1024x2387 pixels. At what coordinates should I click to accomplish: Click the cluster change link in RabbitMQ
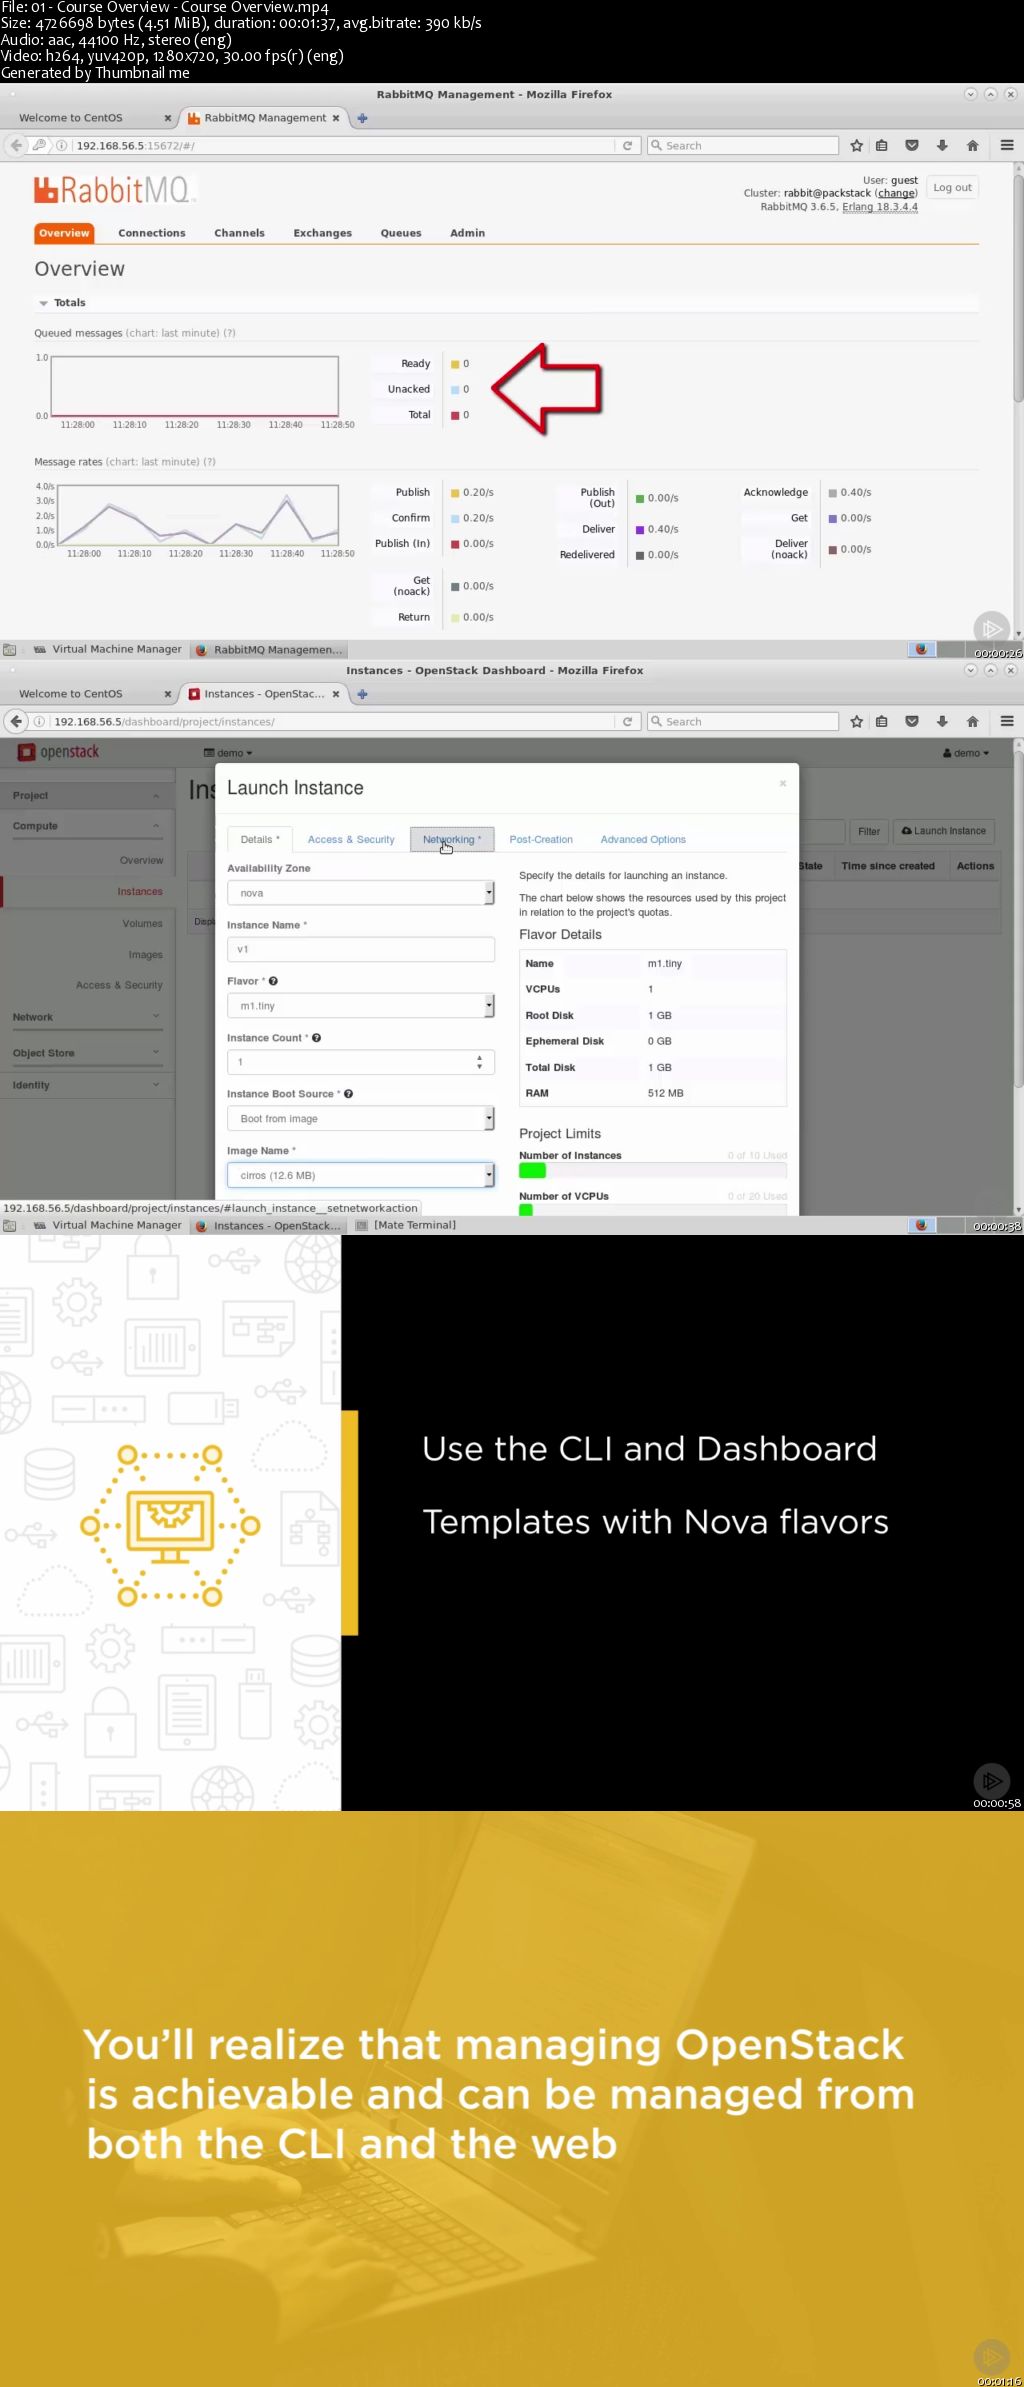[896, 194]
